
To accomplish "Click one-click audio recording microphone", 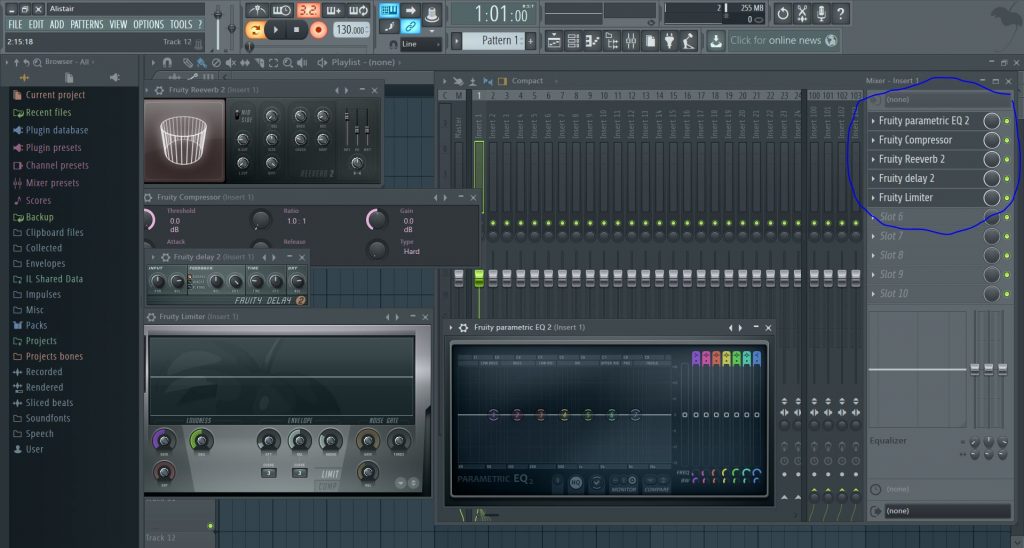I will click(x=822, y=12).
